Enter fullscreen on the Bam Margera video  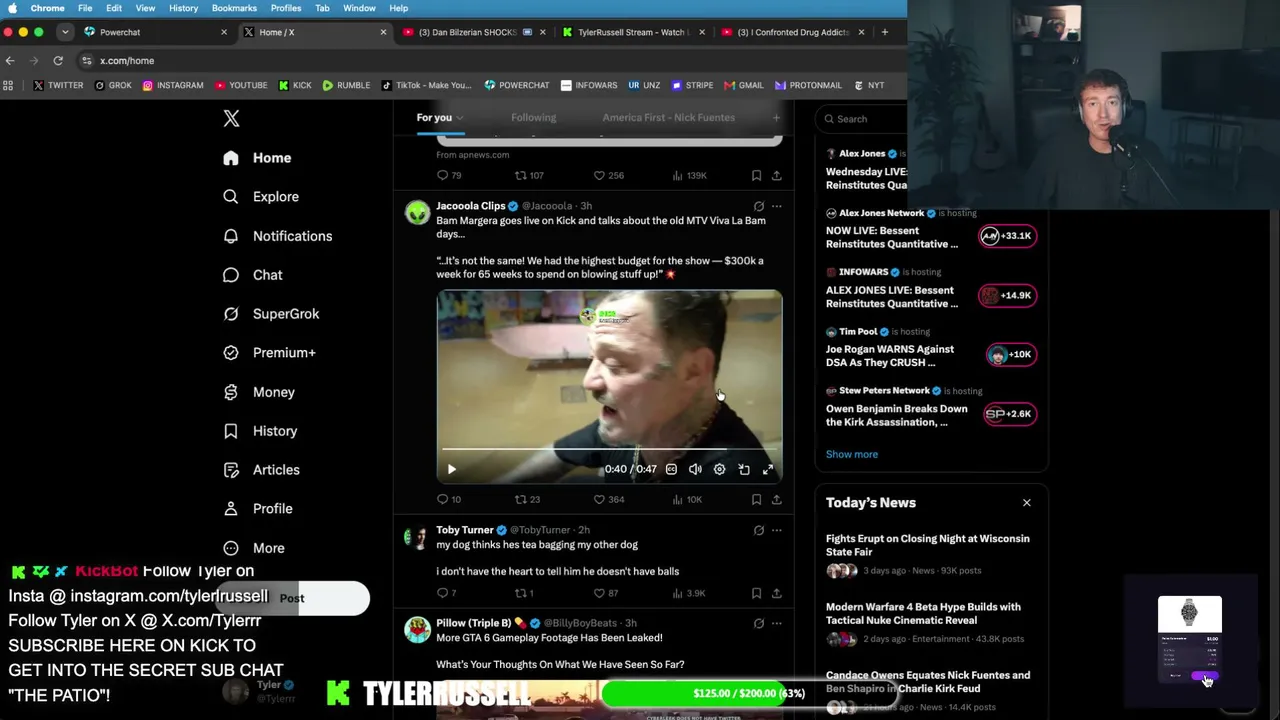tap(768, 469)
